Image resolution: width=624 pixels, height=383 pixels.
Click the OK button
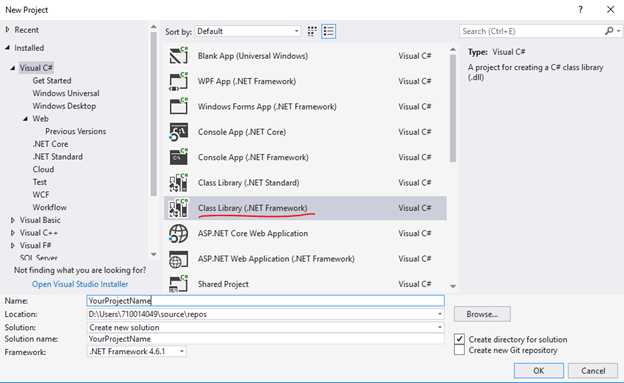click(538, 371)
